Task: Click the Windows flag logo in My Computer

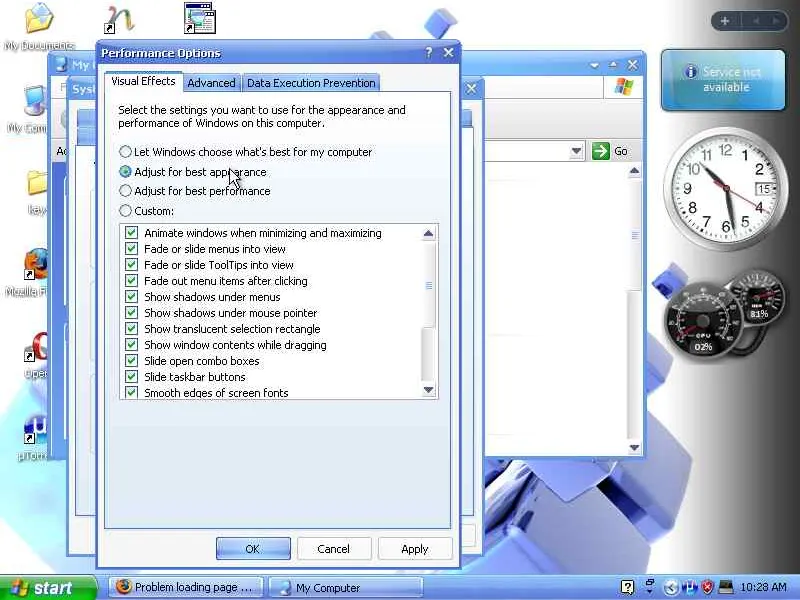Action: pyautogui.click(x=623, y=86)
